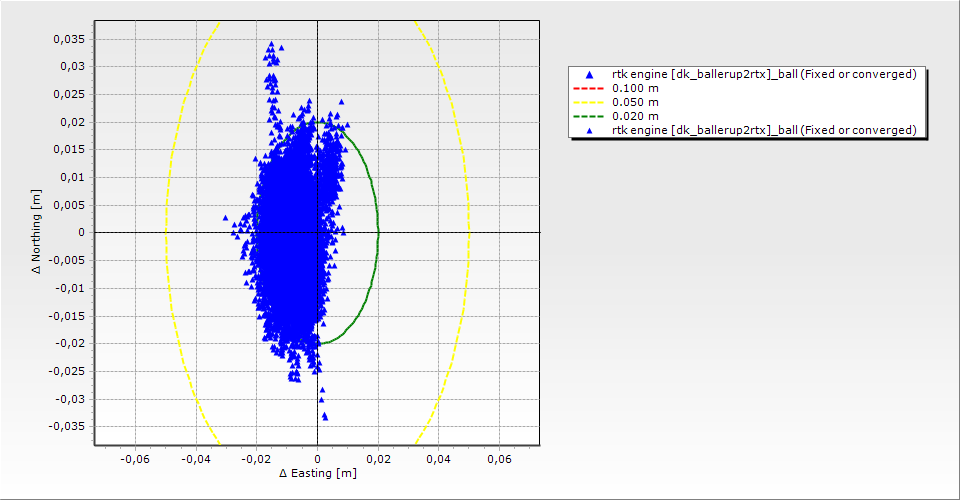Screen dimensions: 960x500
Task: Click the -0,035 Northing axis label
Action: [67, 427]
